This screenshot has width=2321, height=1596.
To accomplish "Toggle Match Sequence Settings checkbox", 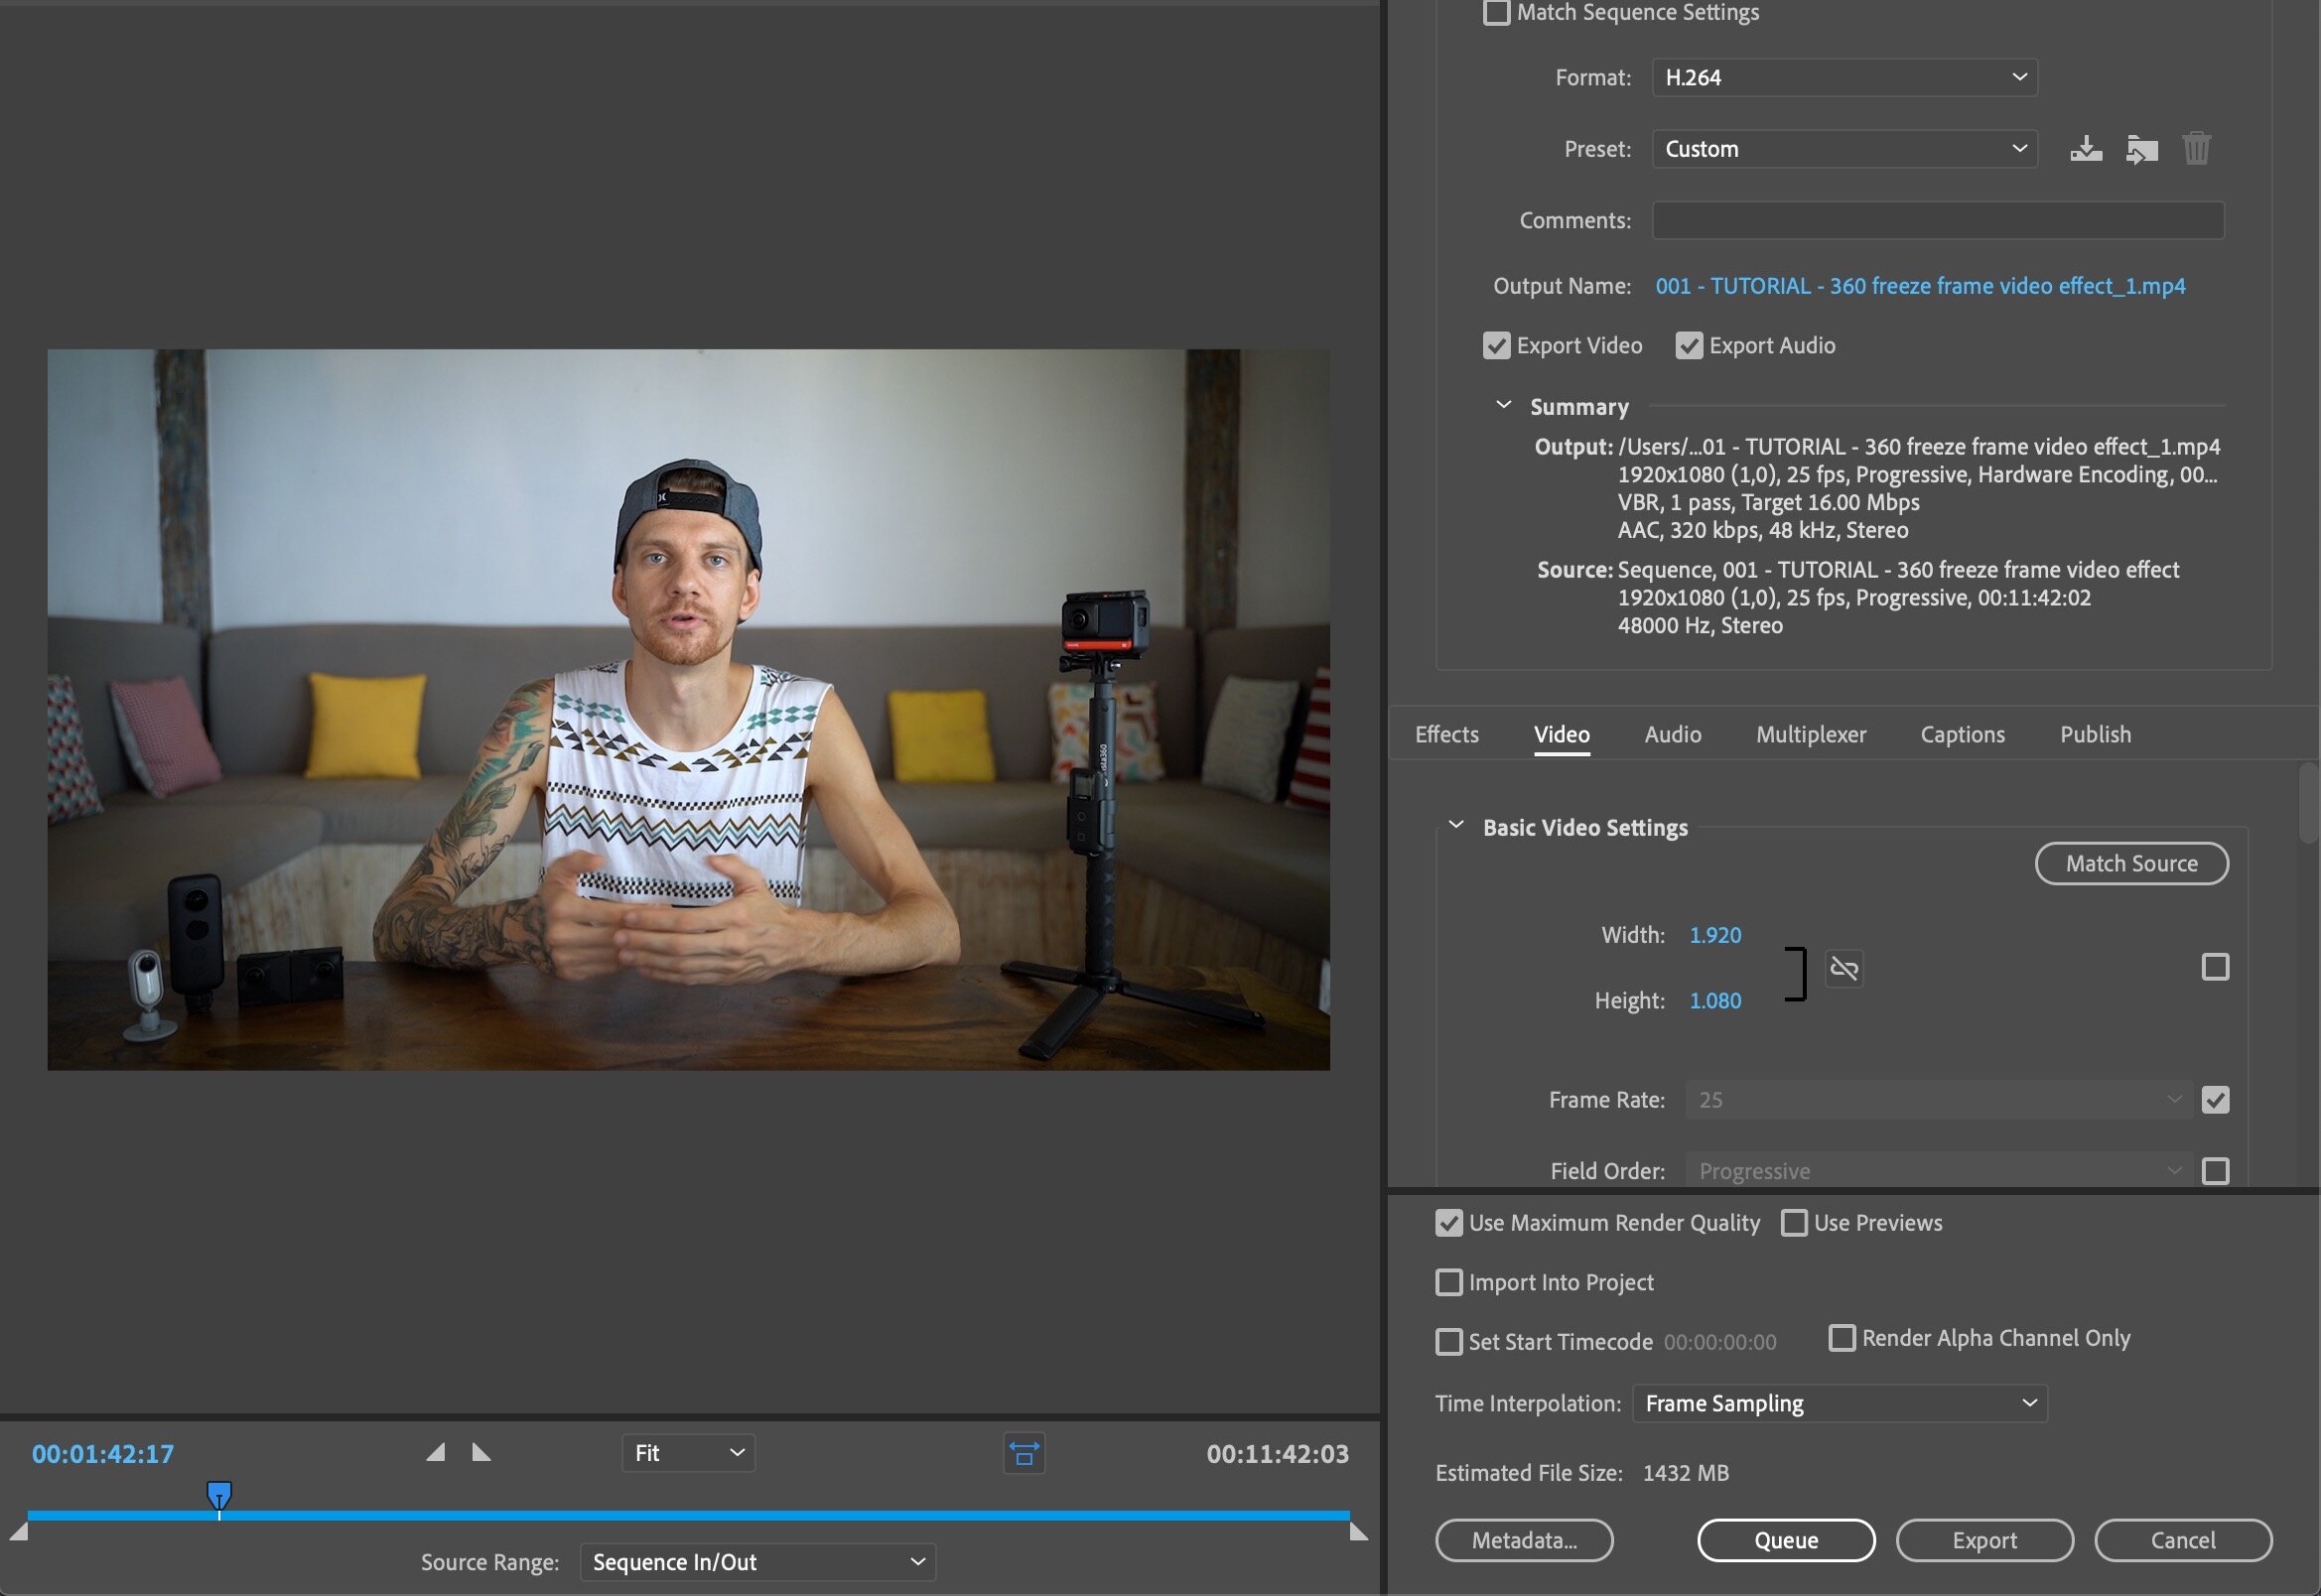I will 1496,14.
